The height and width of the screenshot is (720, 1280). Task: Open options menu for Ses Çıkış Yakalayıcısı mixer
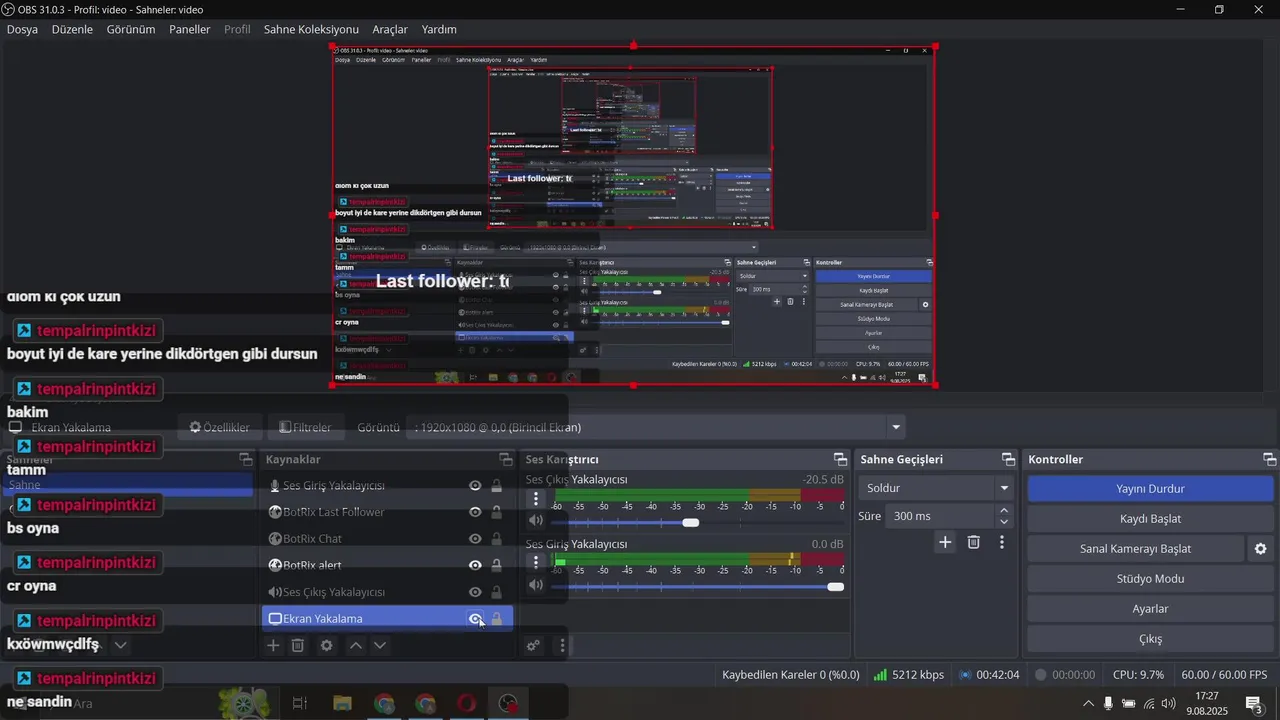click(536, 499)
